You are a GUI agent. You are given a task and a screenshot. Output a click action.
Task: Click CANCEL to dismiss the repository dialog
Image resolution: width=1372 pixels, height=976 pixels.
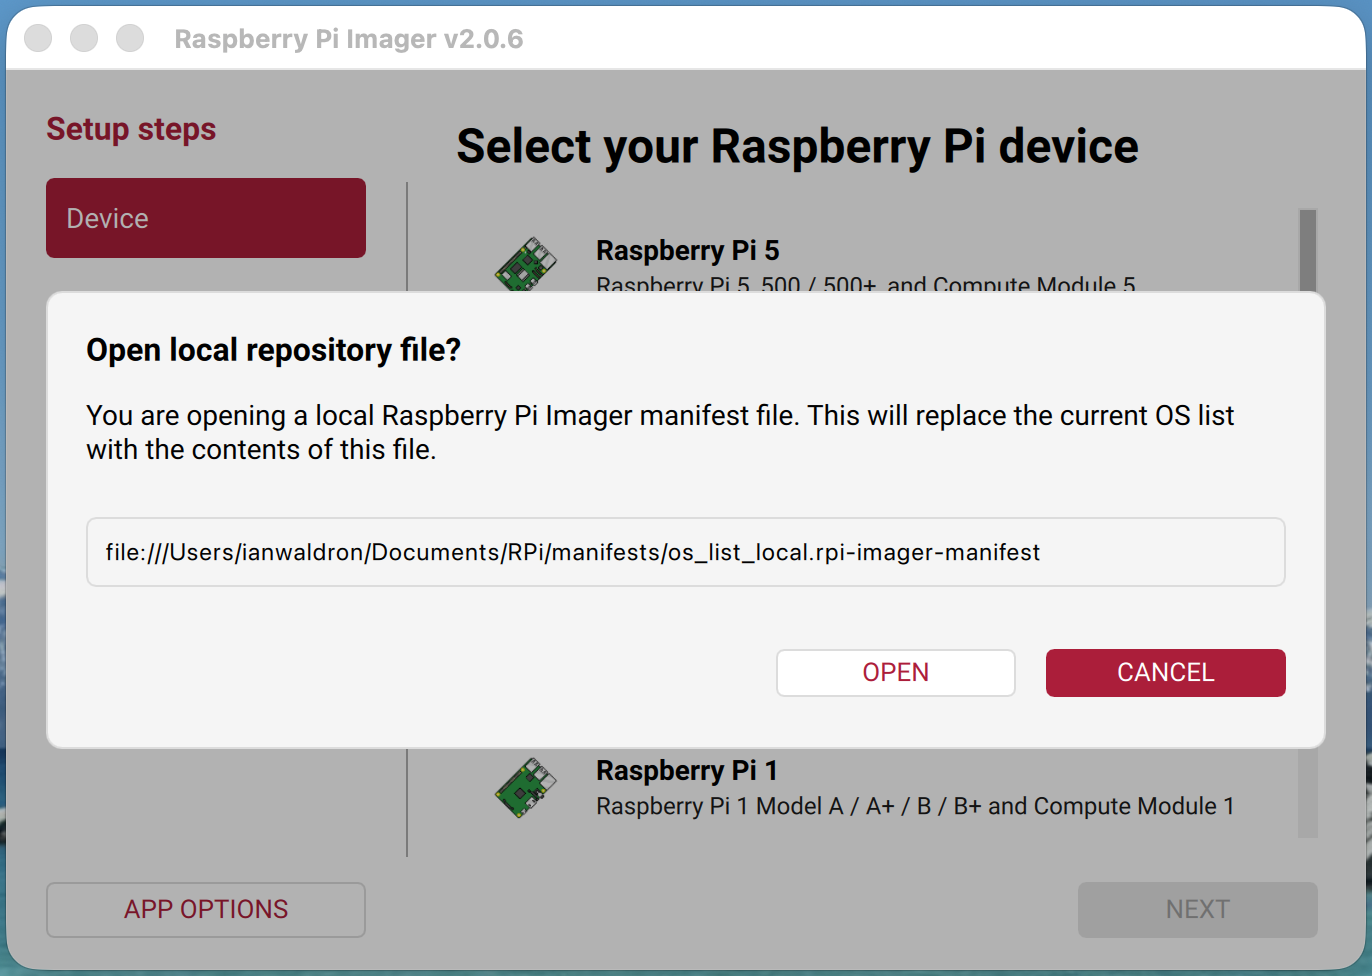[x=1165, y=672]
